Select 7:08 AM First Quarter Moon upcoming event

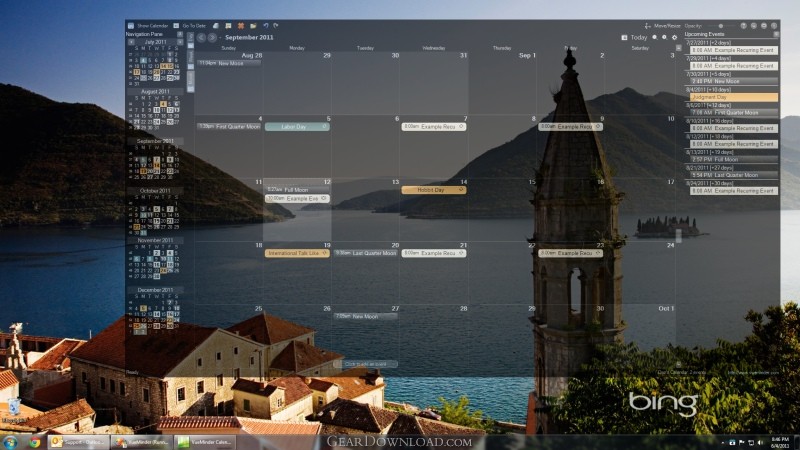click(x=734, y=113)
